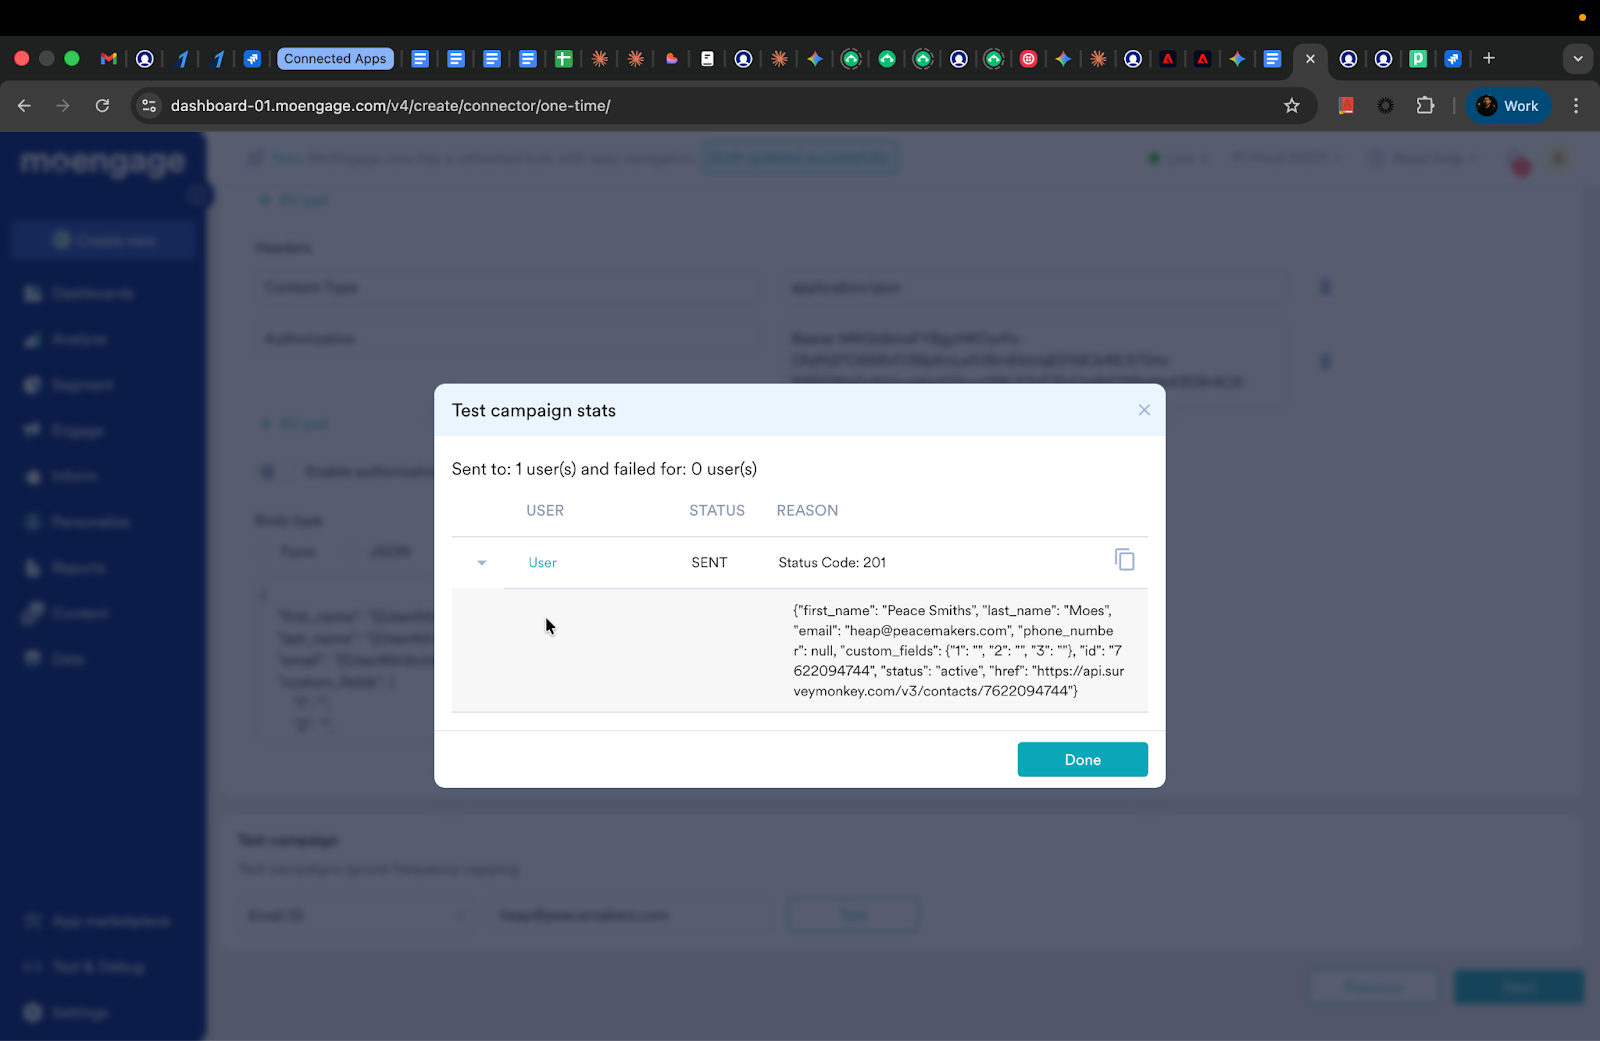This screenshot has width=1600, height=1041.
Task: Click the Work profile button
Action: pyautogui.click(x=1508, y=106)
